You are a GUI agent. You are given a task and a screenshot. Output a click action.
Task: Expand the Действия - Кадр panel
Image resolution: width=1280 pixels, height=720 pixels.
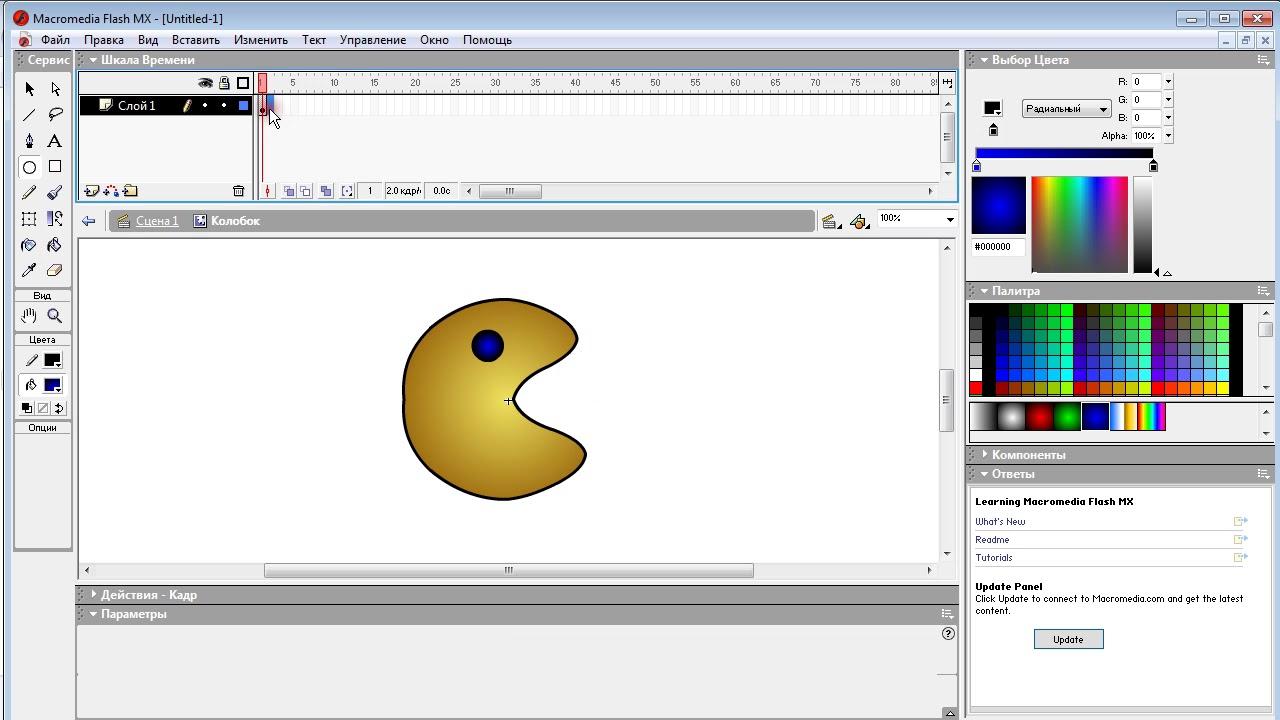tap(94, 595)
